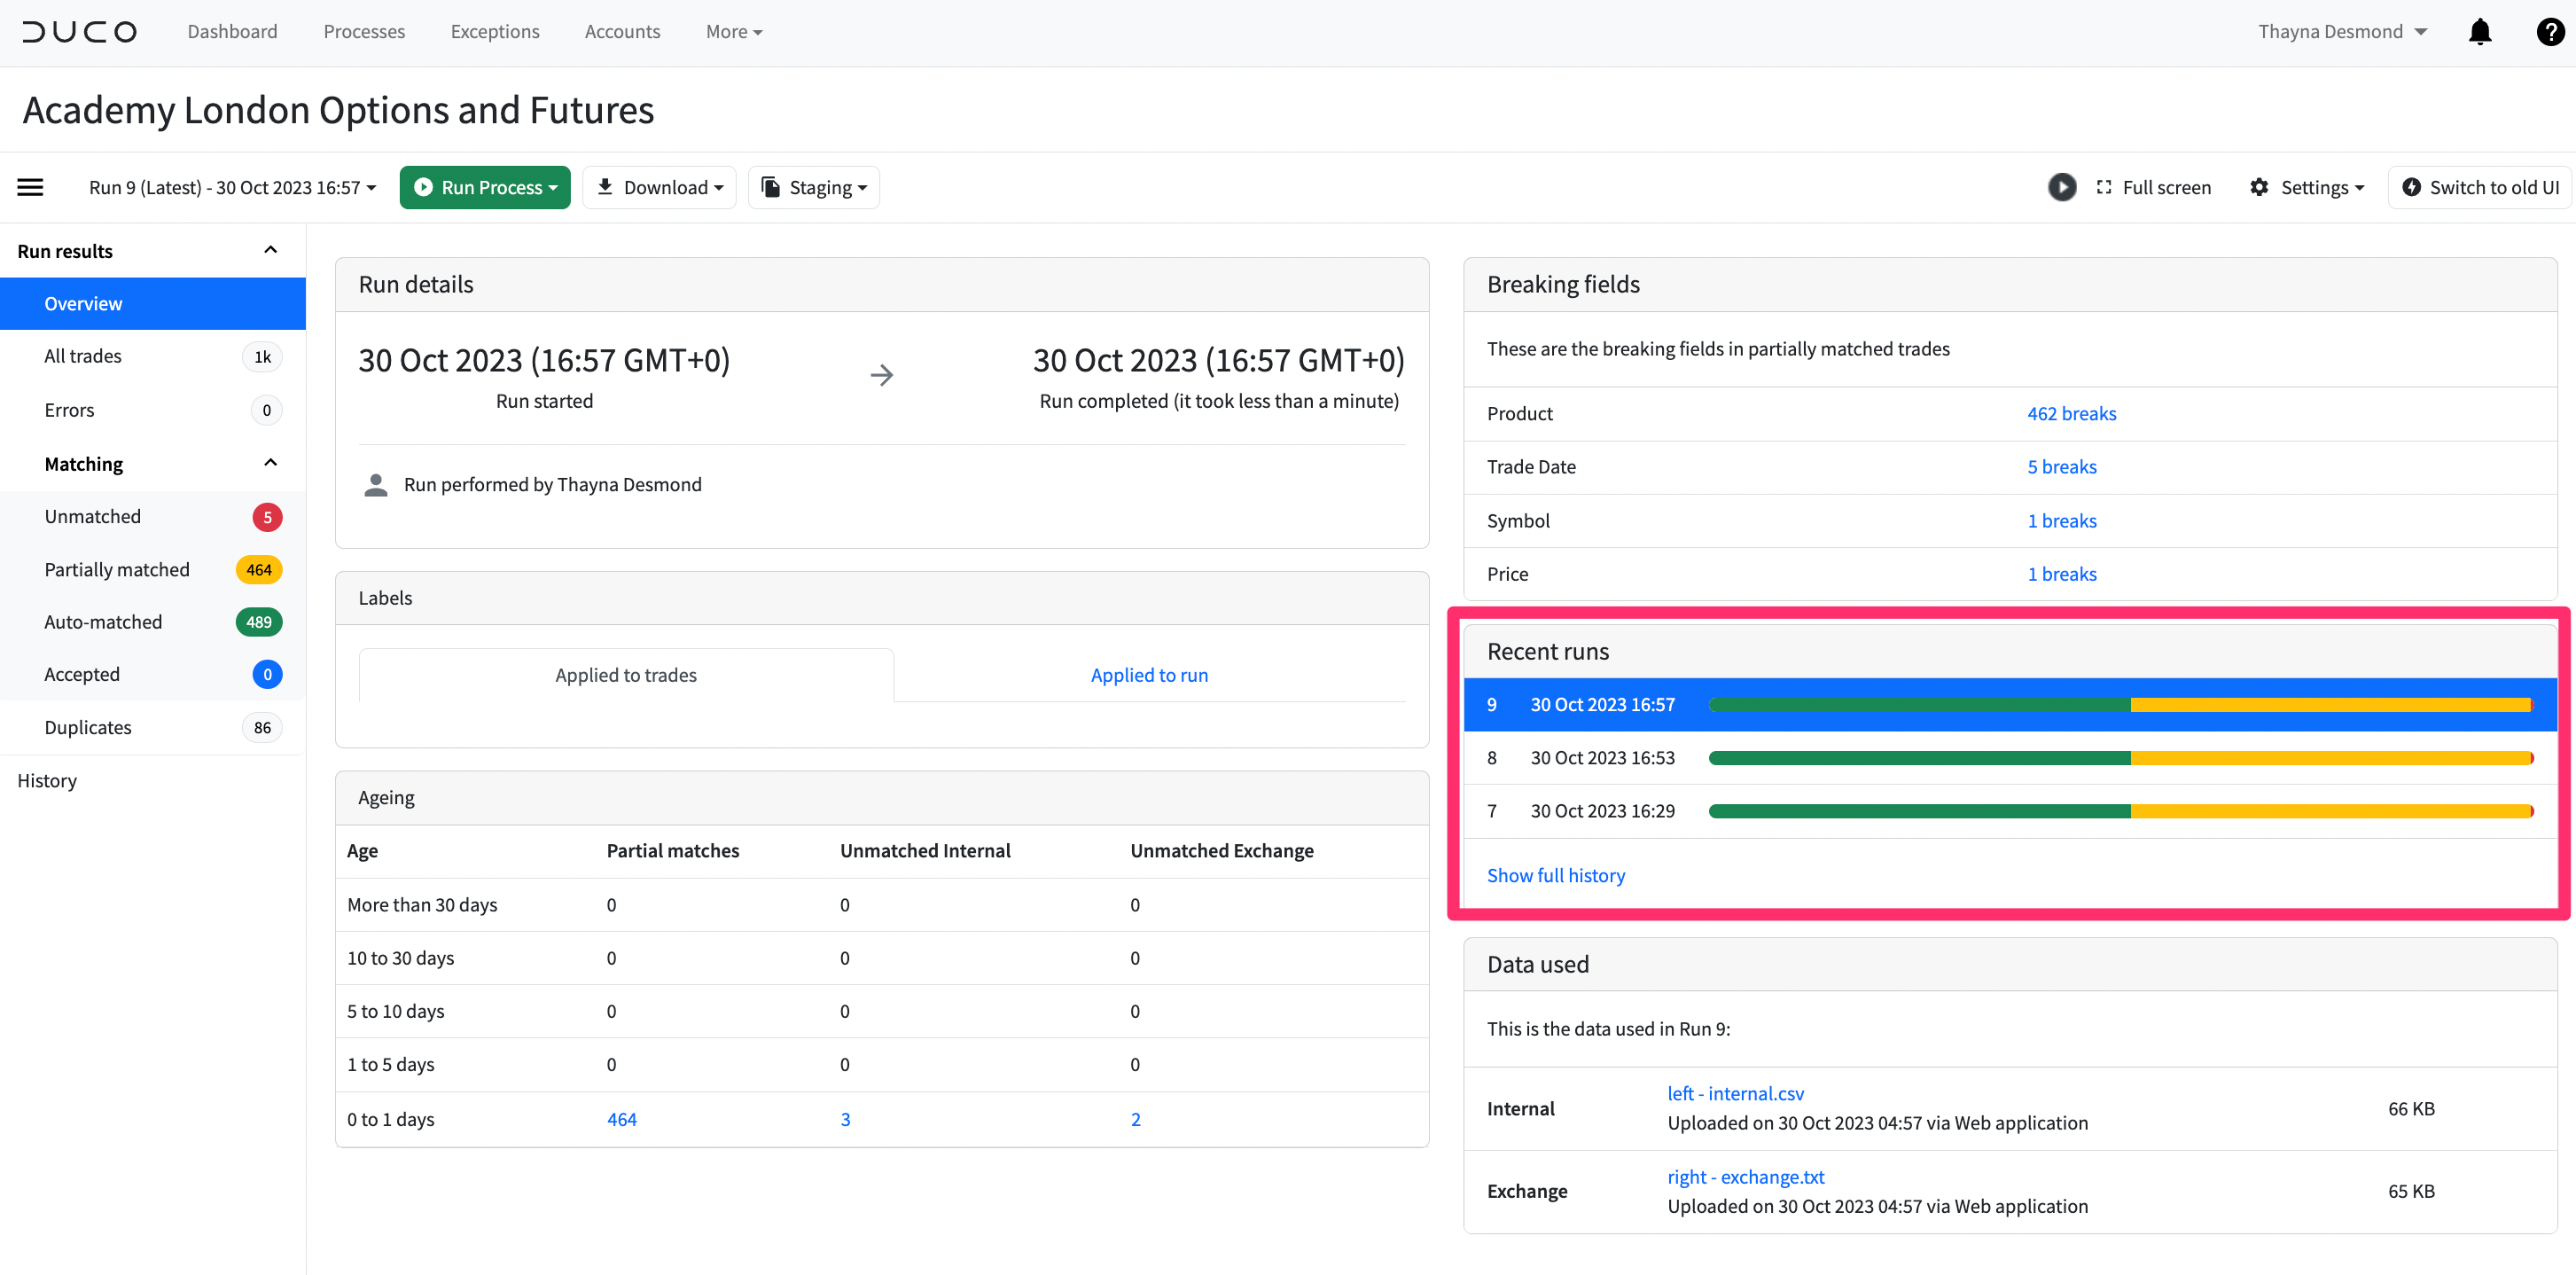Screen dimensions: 2576x1275
Task: Click the 1k badge for All trades
Action: coord(262,356)
